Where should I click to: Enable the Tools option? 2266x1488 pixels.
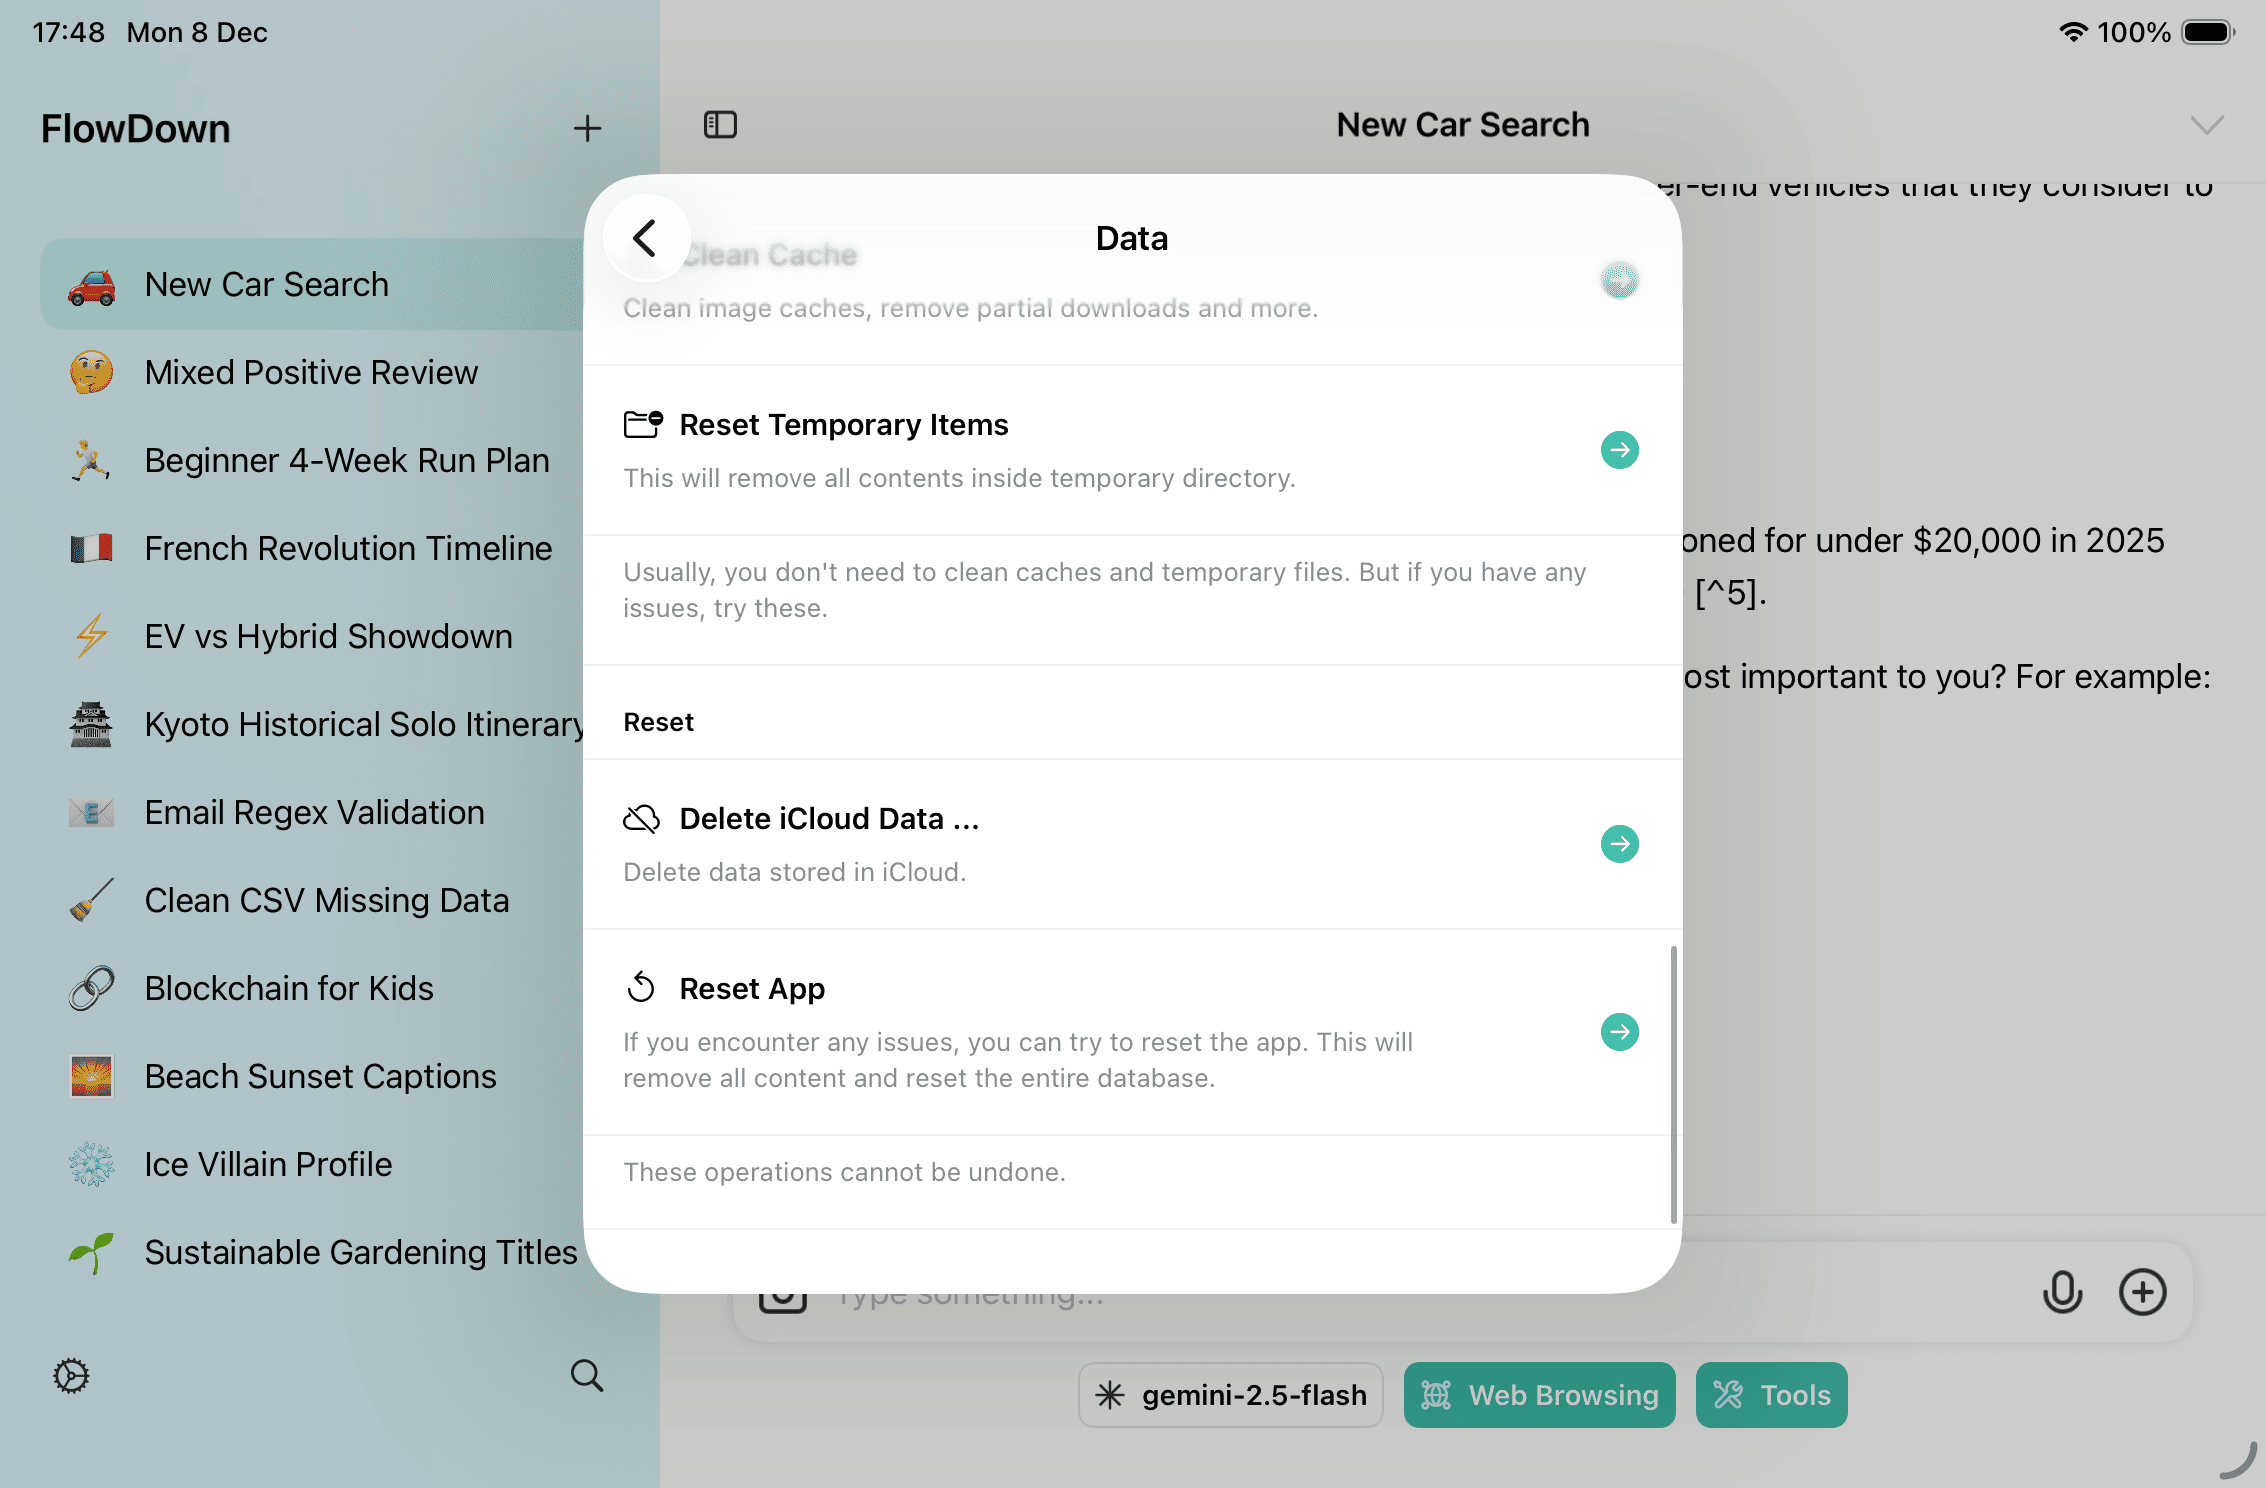click(x=1771, y=1395)
